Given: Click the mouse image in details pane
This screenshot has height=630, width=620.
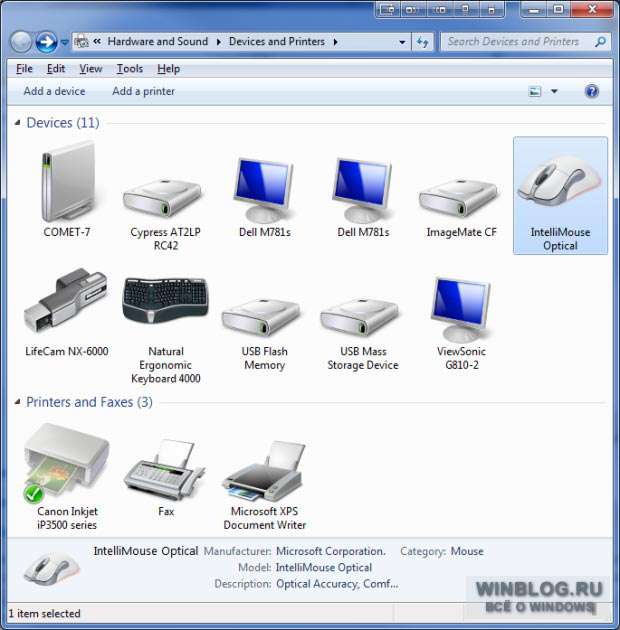Looking at the screenshot, I should (x=51, y=569).
